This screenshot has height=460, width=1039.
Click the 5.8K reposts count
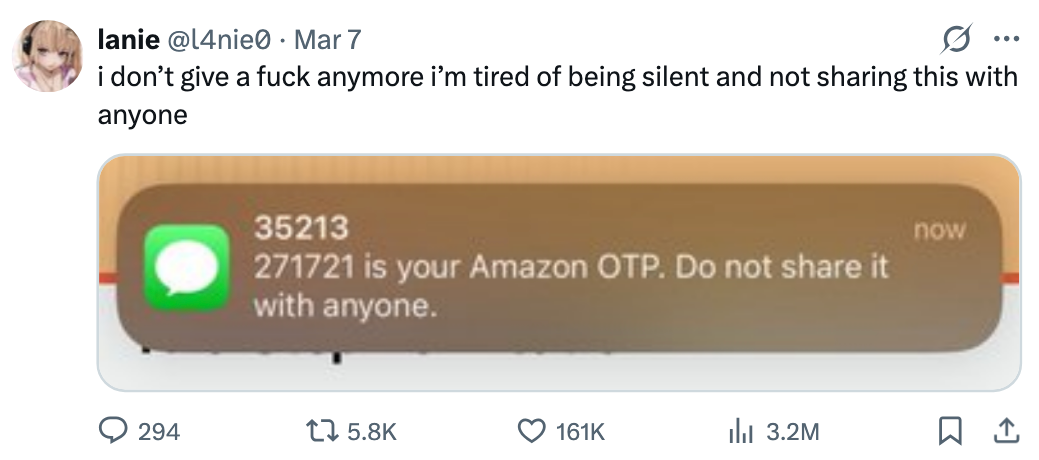pyautogui.click(x=371, y=432)
